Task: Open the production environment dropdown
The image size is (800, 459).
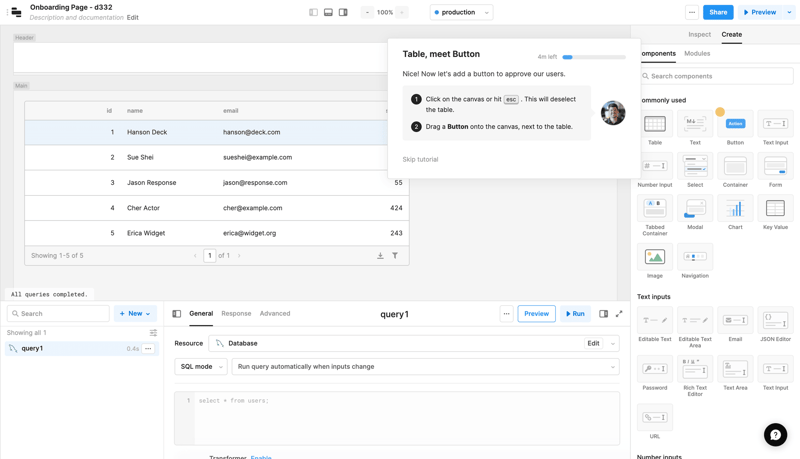Action: (x=461, y=12)
